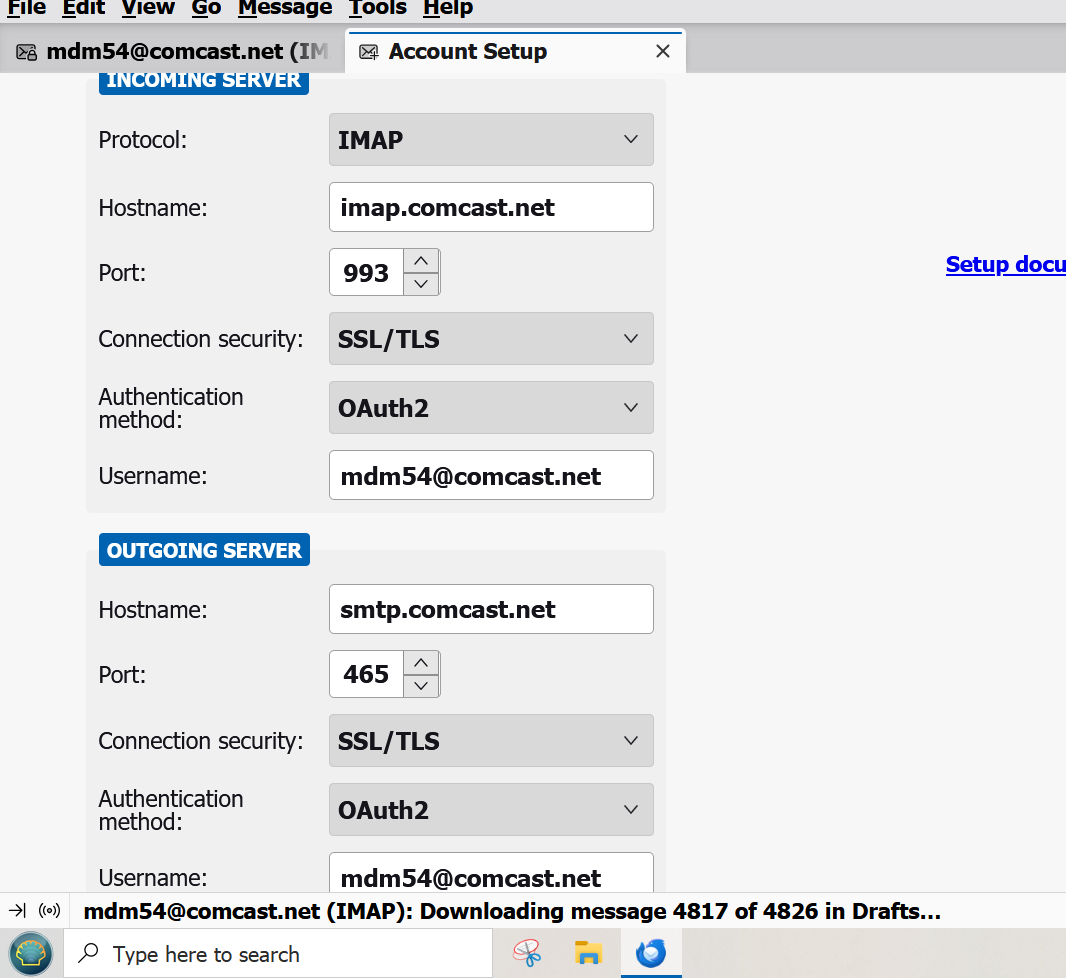Click the incoming Port field 993

[x=367, y=273]
